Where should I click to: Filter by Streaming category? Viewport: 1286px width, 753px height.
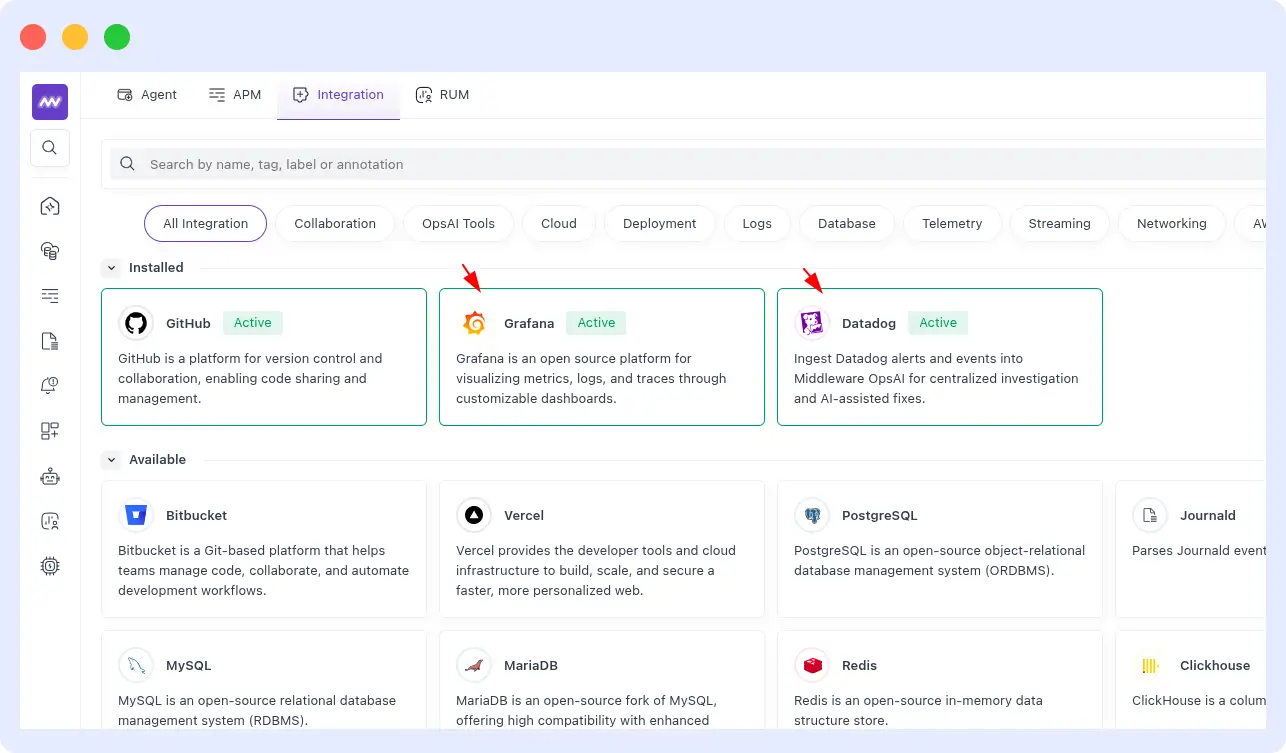pyautogui.click(x=1060, y=224)
